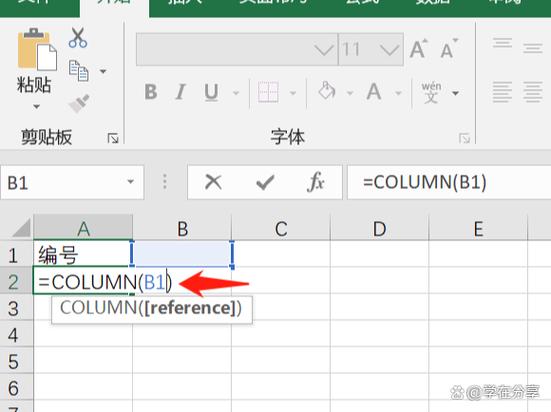This screenshot has width=551, height=412.
Task: Click highlighted cell B1
Action: 182,254
